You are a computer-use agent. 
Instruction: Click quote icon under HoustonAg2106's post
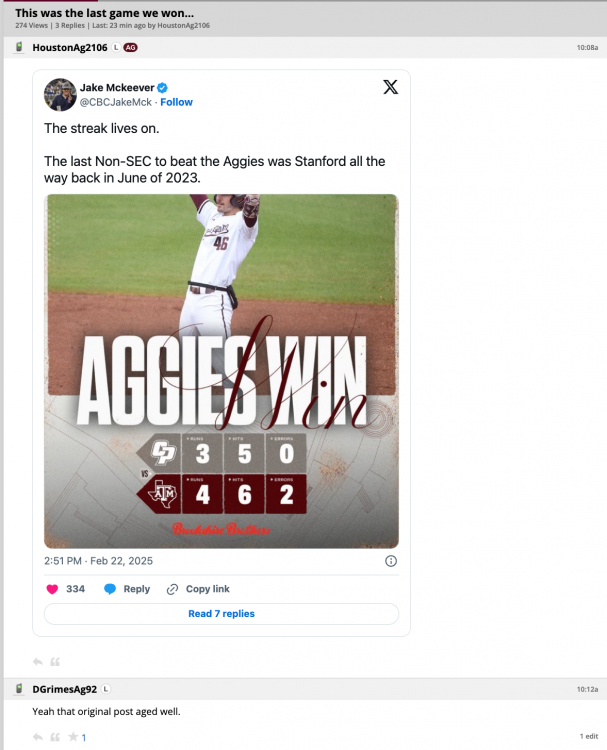coord(55,661)
